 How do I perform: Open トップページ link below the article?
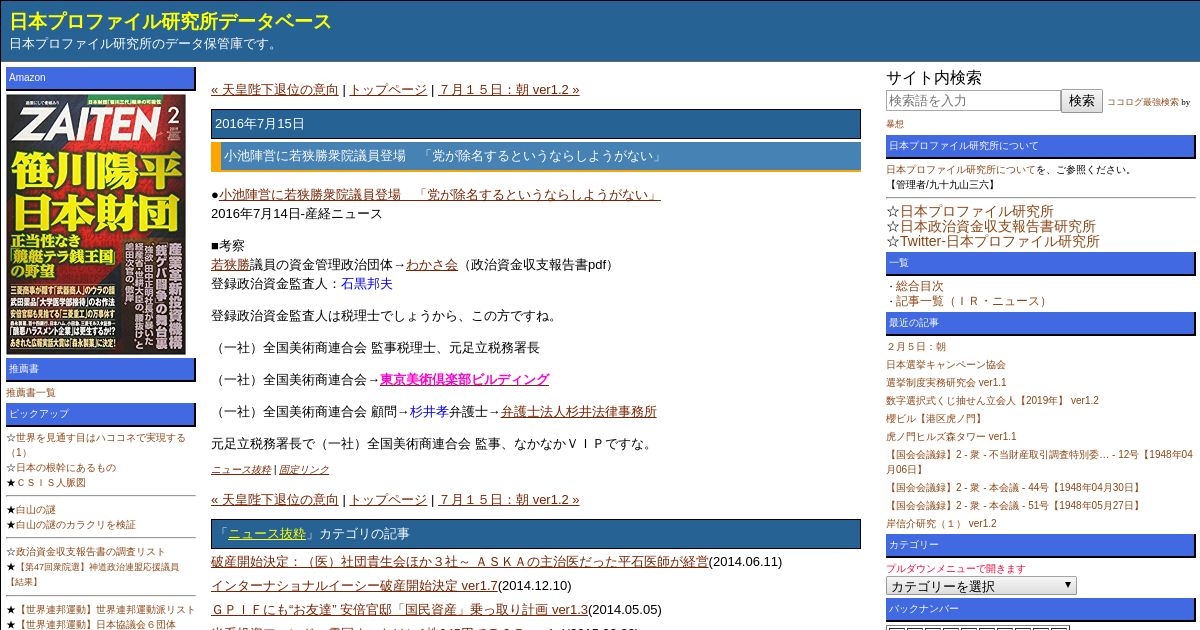[388, 500]
